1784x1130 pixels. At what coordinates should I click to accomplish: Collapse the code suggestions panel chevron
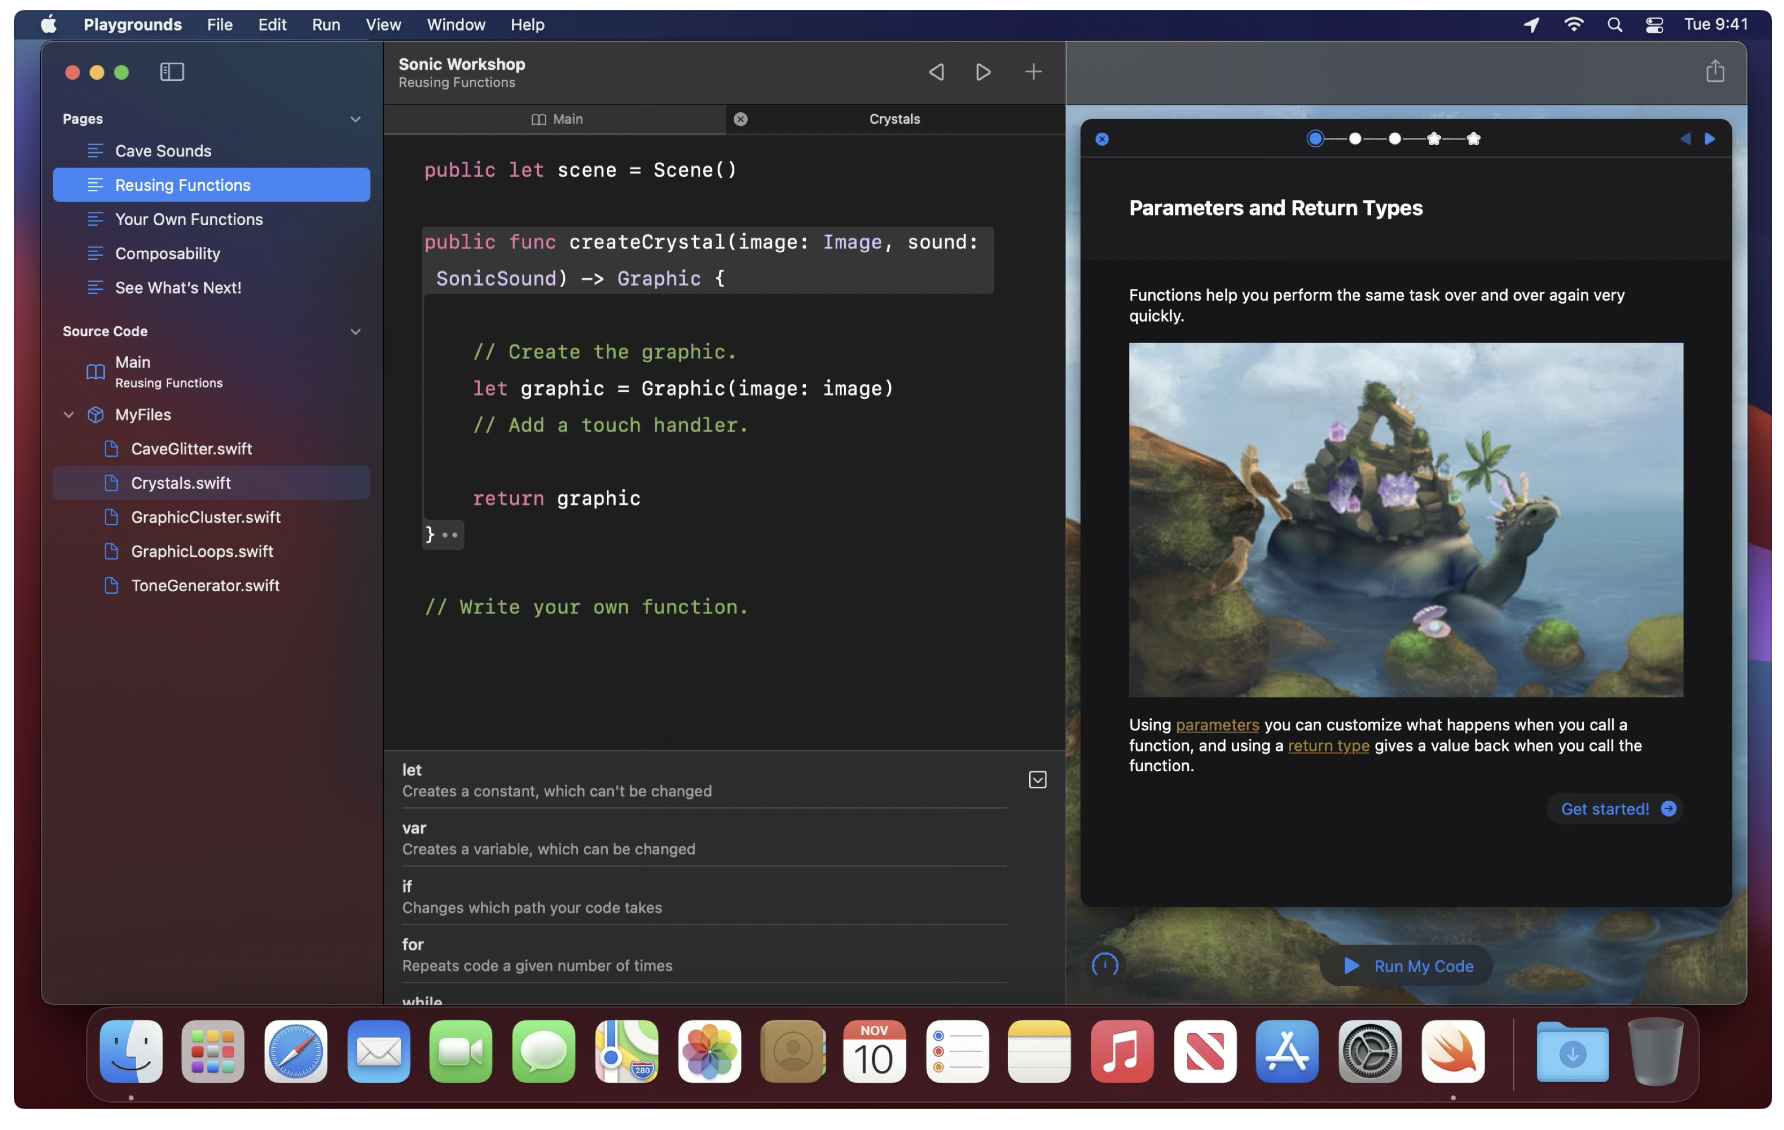click(x=1038, y=780)
